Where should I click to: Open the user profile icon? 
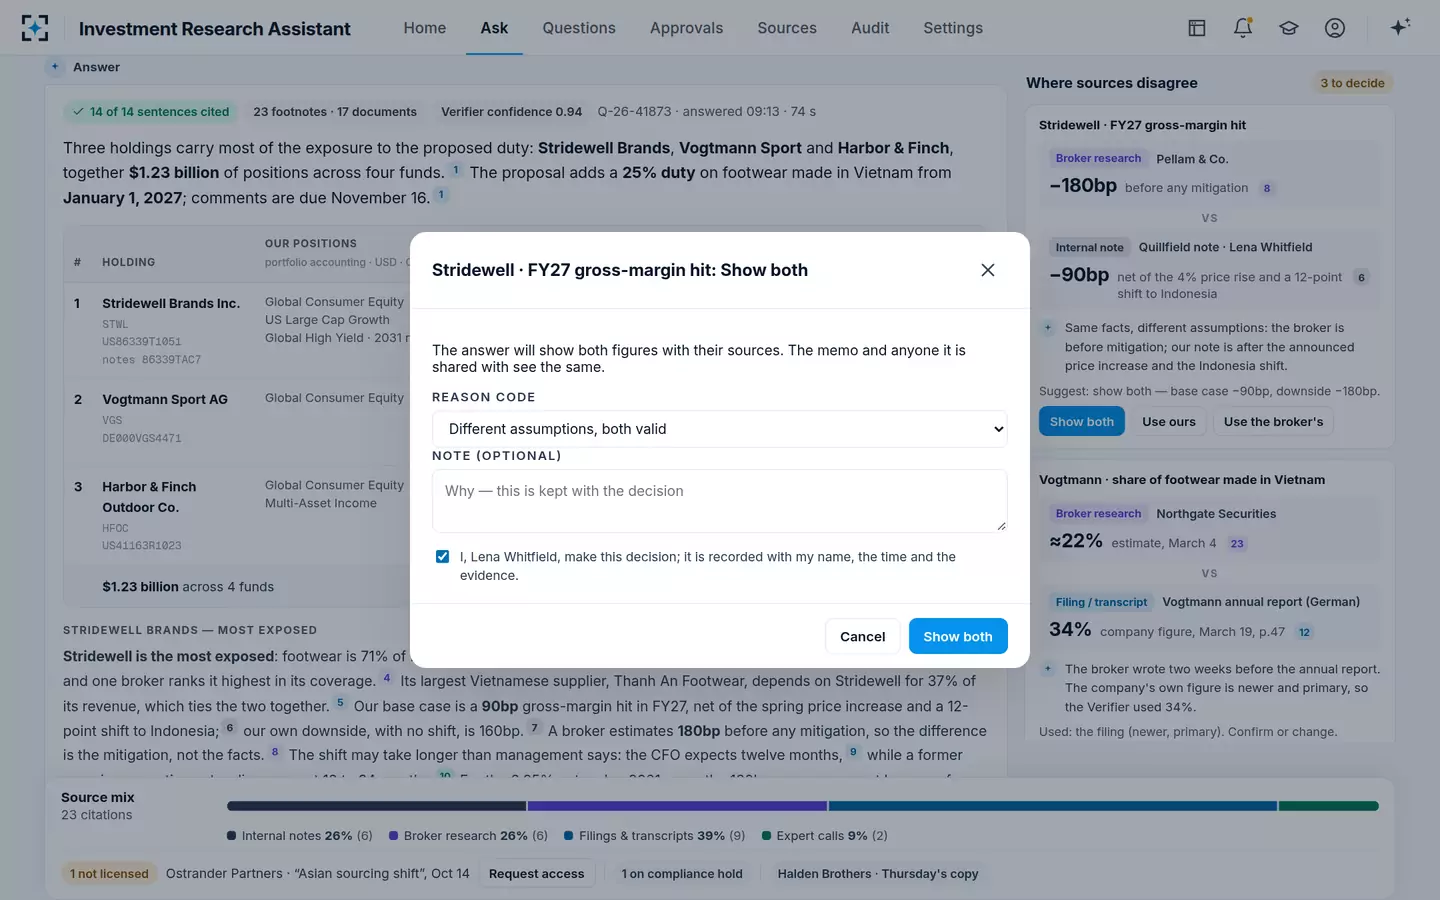coord(1335,28)
